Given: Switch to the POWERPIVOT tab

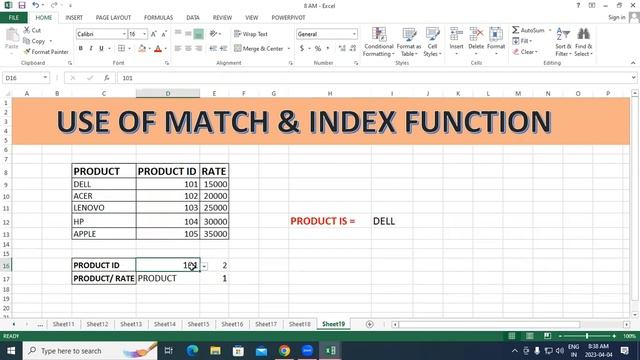Looking at the screenshot, I should point(288,18).
